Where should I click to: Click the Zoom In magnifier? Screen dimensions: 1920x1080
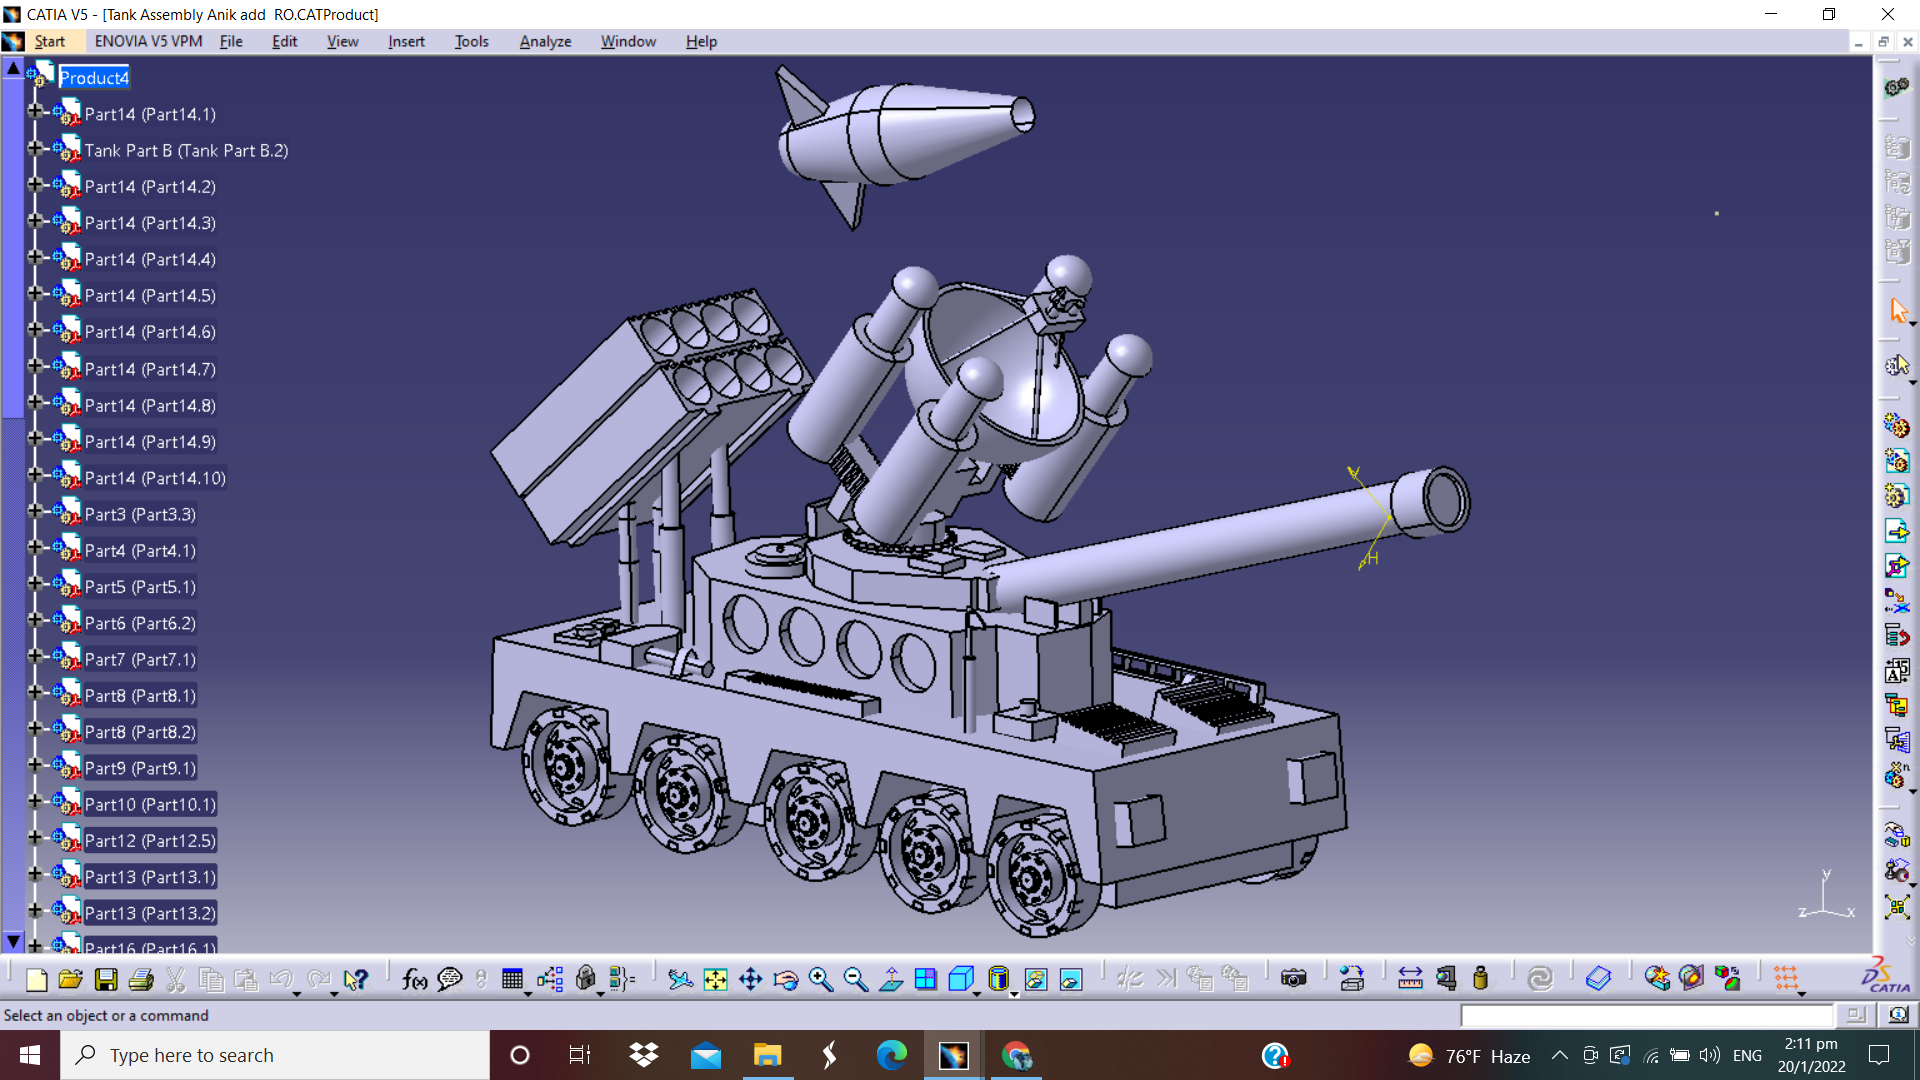coord(821,979)
